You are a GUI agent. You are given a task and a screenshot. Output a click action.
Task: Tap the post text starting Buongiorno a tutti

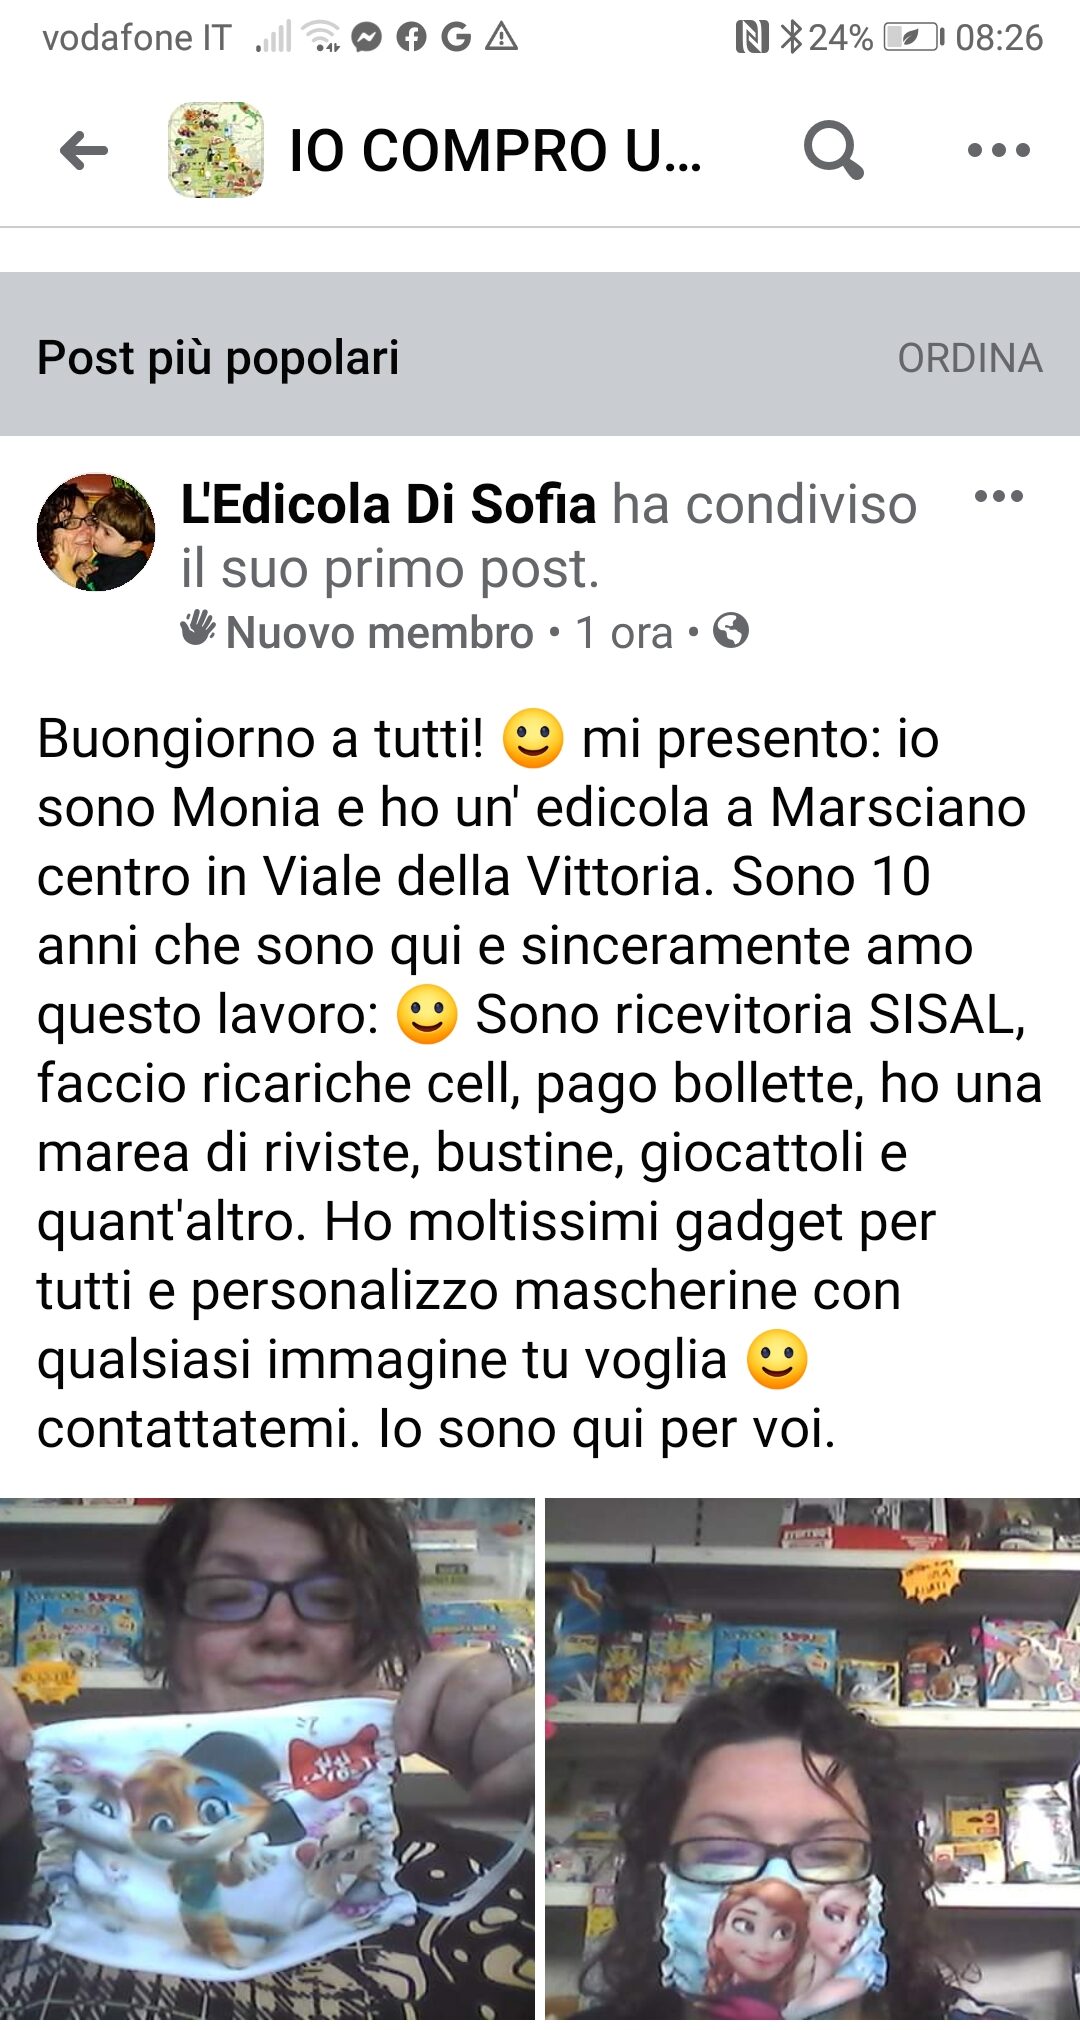click(x=540, y=1084)
